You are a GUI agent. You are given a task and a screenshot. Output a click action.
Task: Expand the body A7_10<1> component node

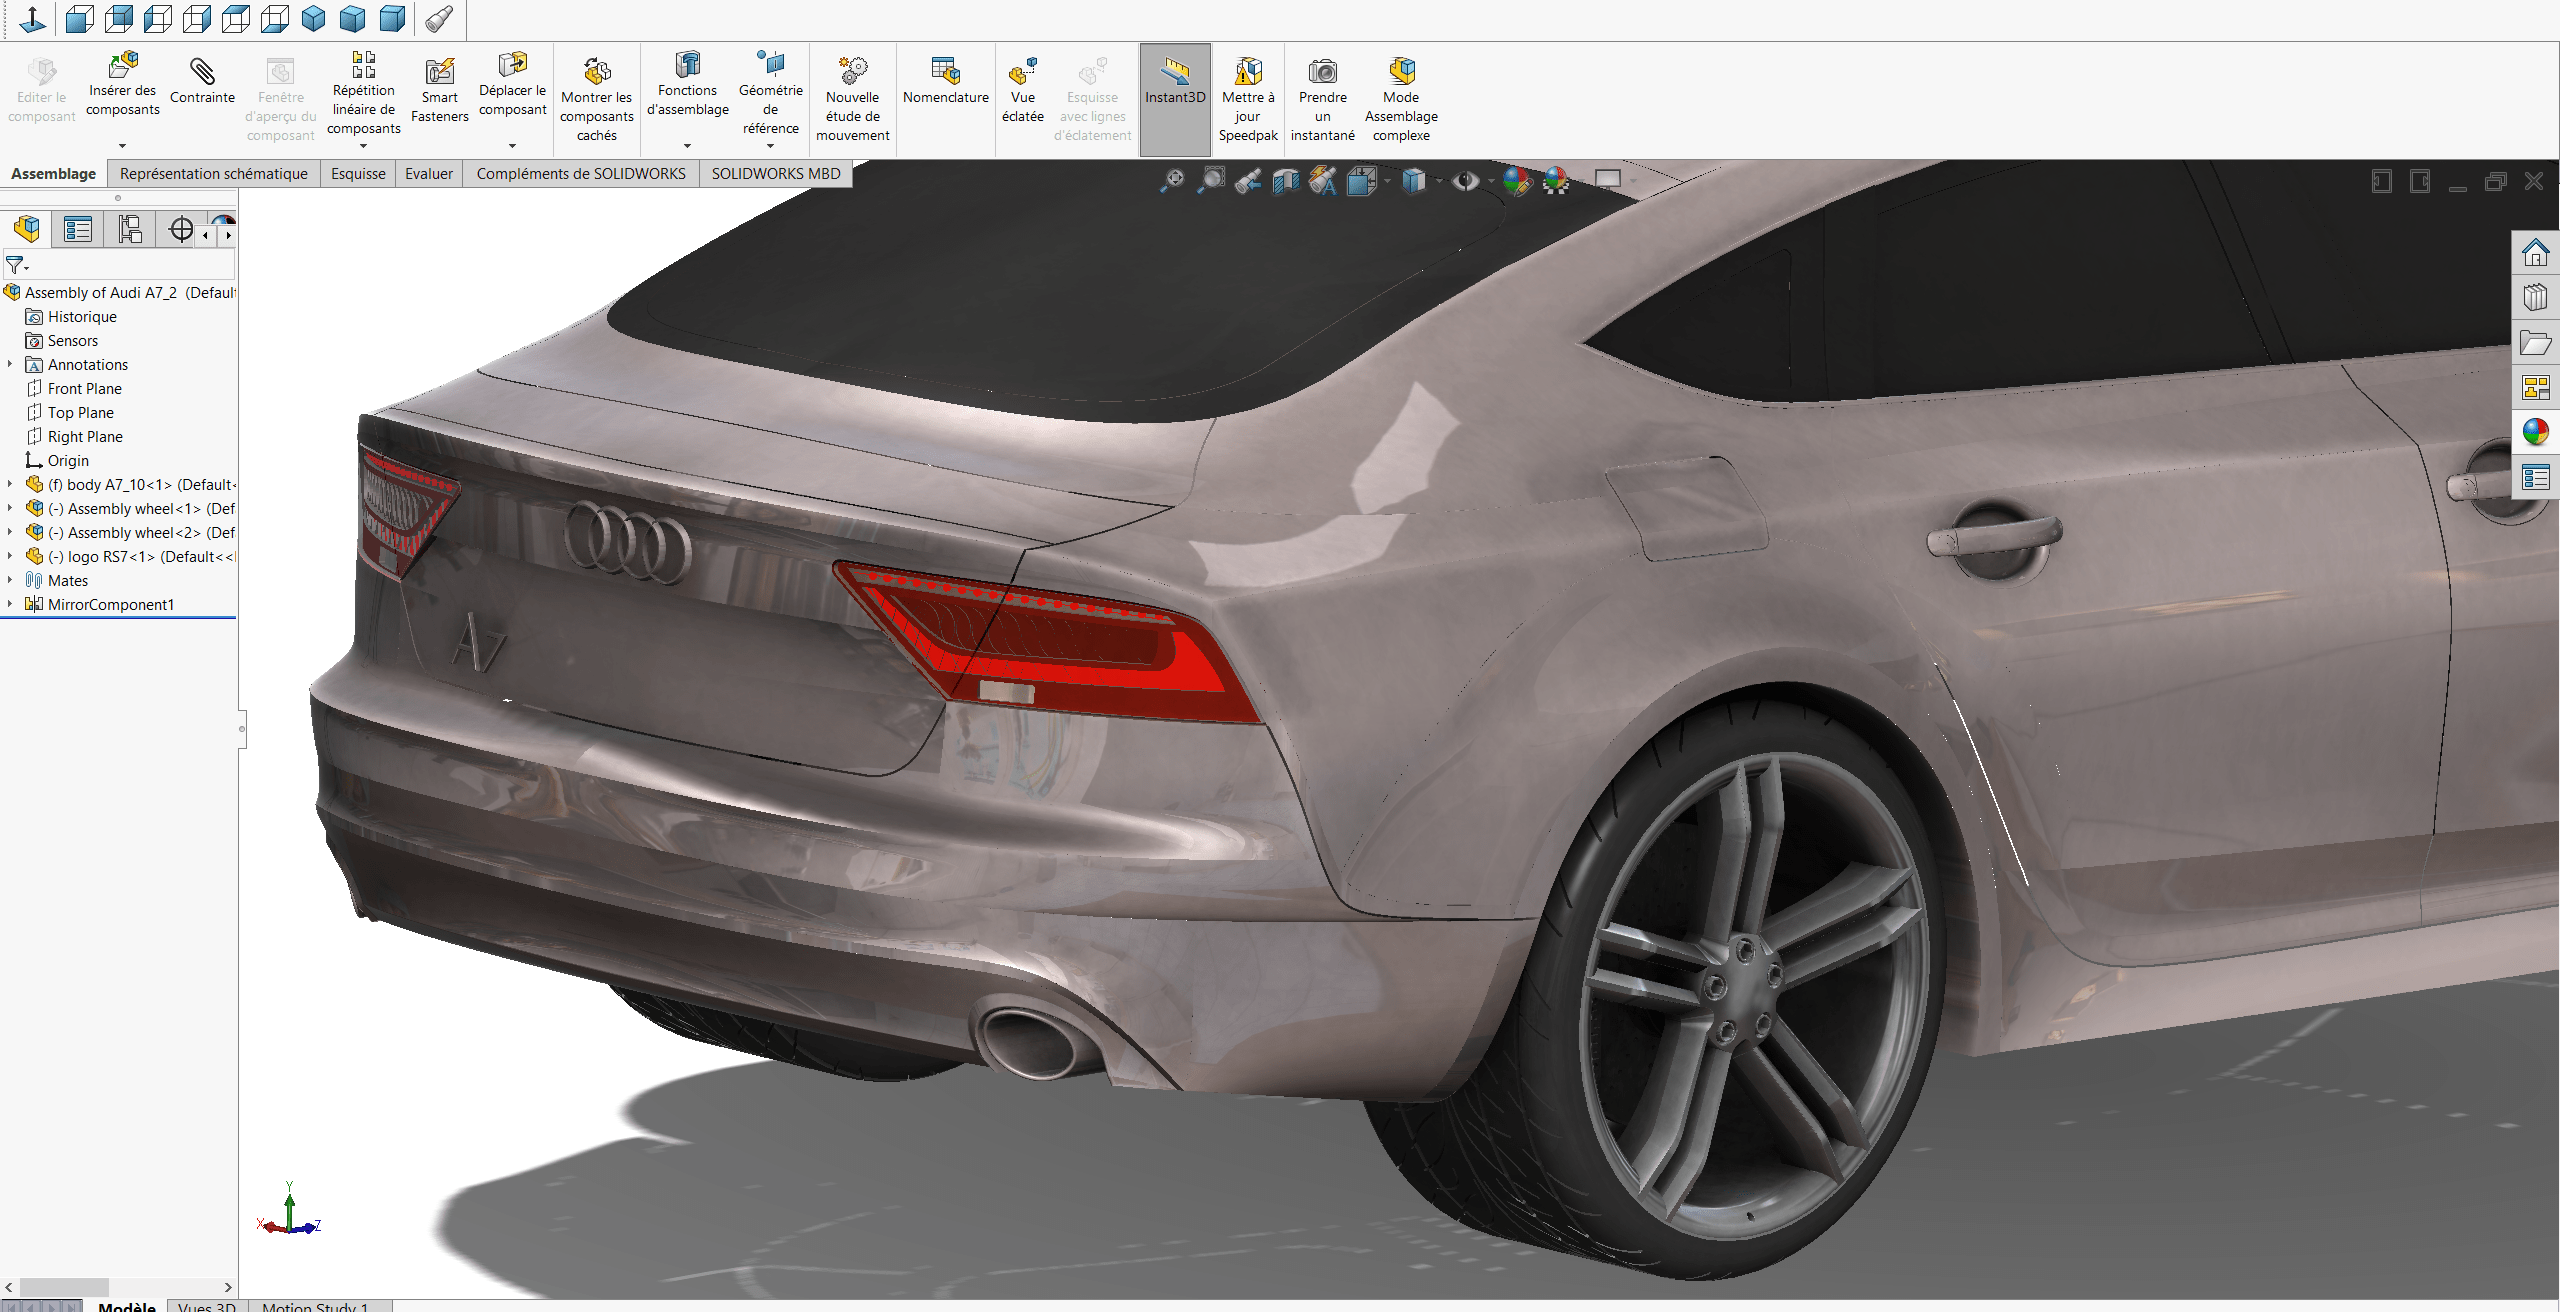(x=10, y=484)
